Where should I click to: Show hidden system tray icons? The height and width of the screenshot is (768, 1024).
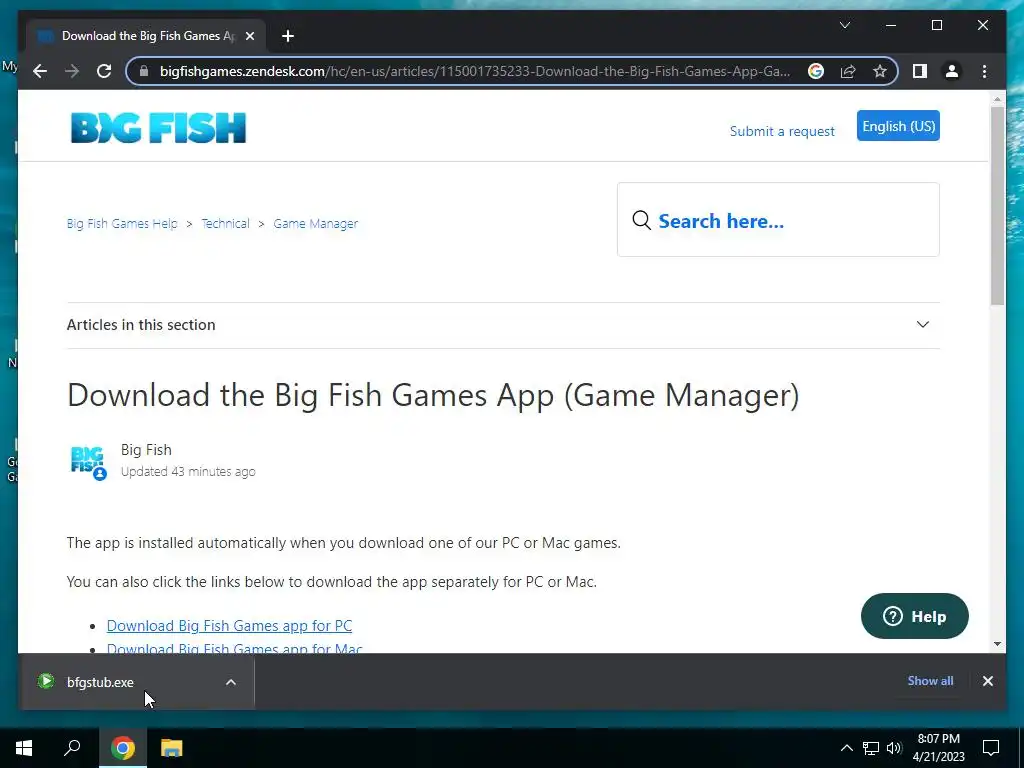[846, 748]
